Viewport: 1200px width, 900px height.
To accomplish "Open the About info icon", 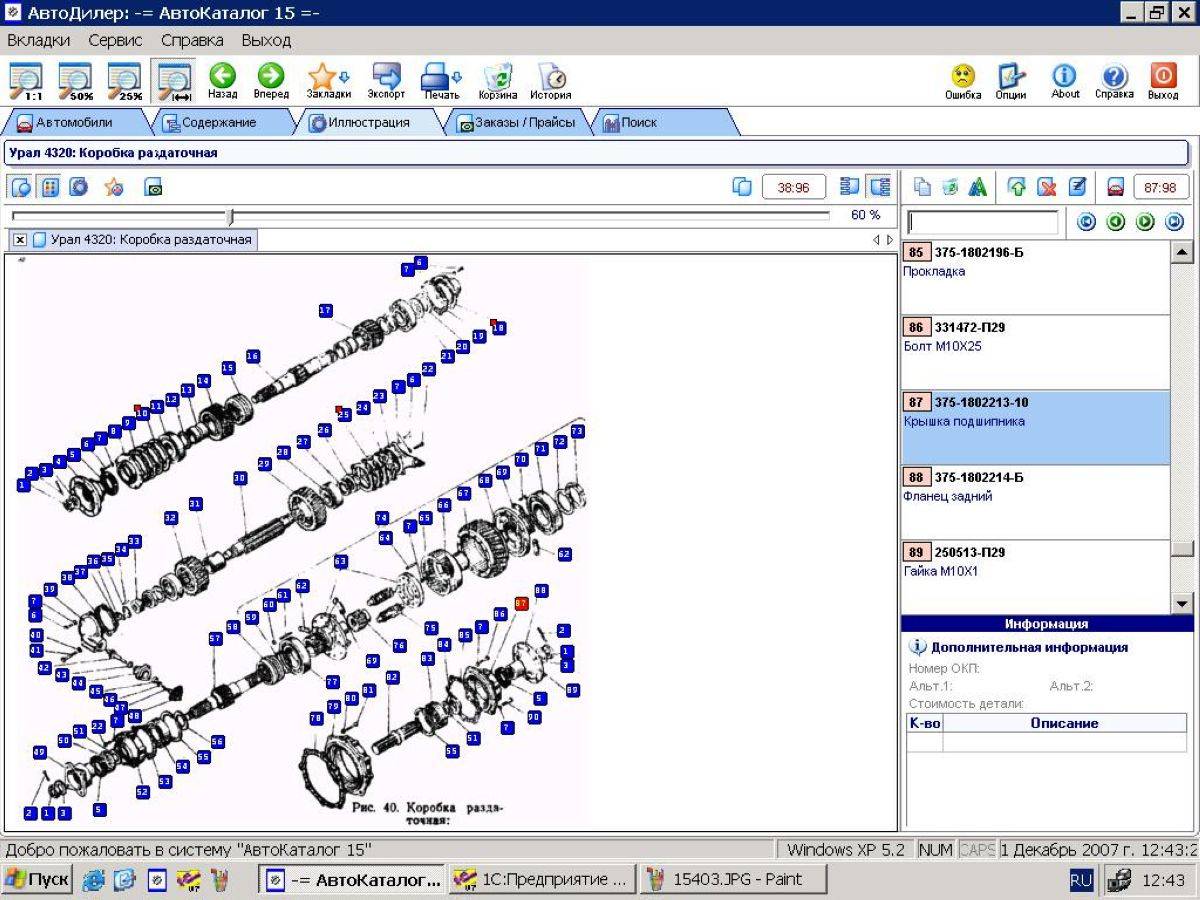I will click(1065, 82).
